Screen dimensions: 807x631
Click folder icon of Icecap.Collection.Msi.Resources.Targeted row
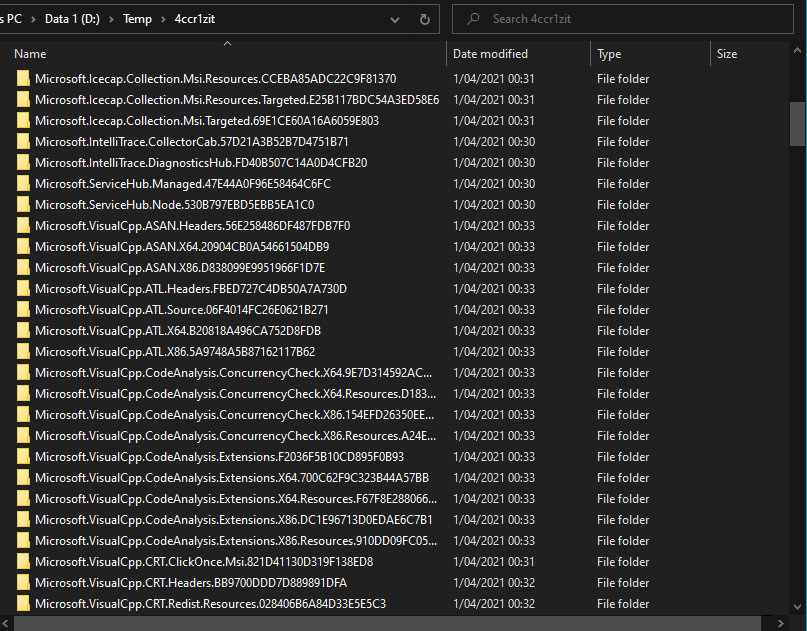coord(23,99)
